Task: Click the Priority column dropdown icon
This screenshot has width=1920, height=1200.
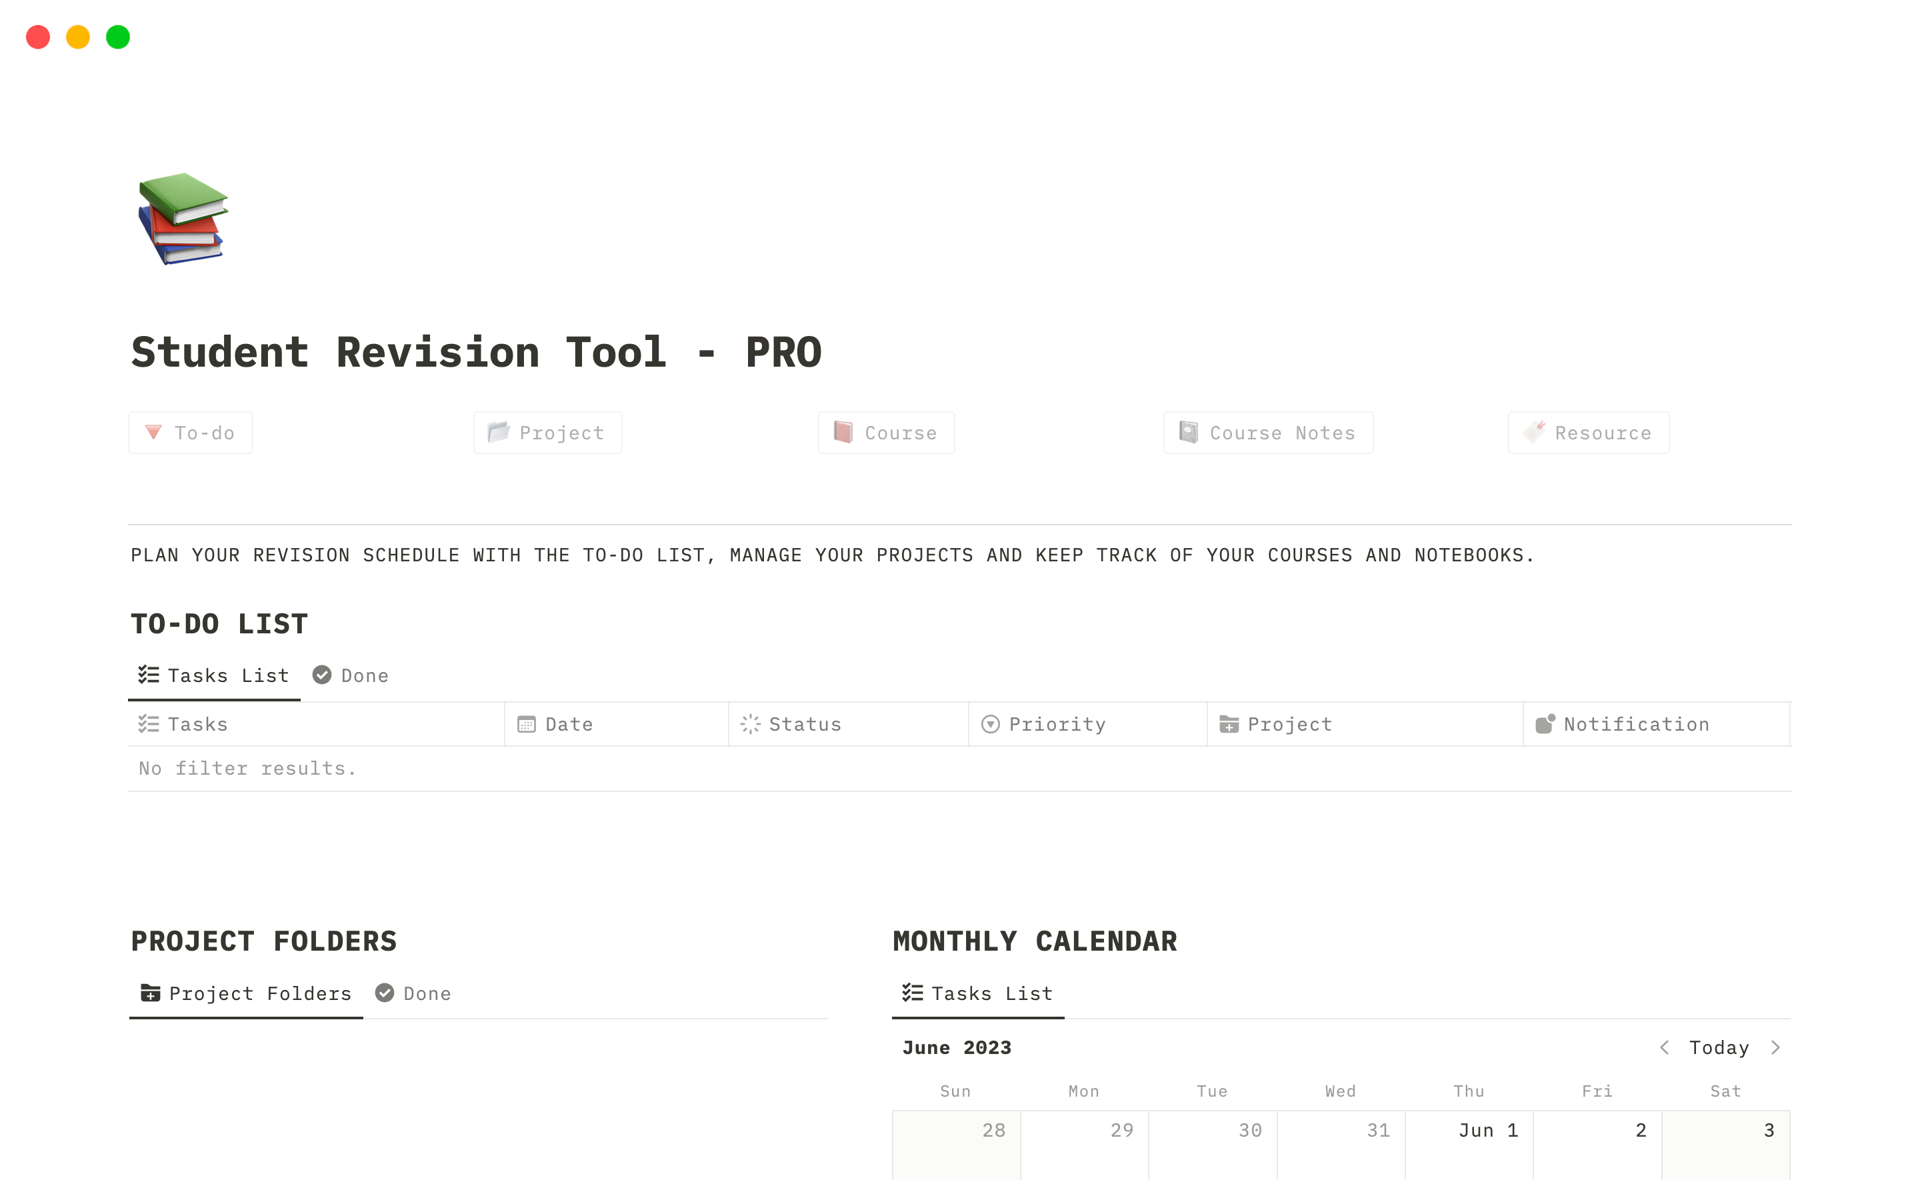Action: [x=990, y=724]
